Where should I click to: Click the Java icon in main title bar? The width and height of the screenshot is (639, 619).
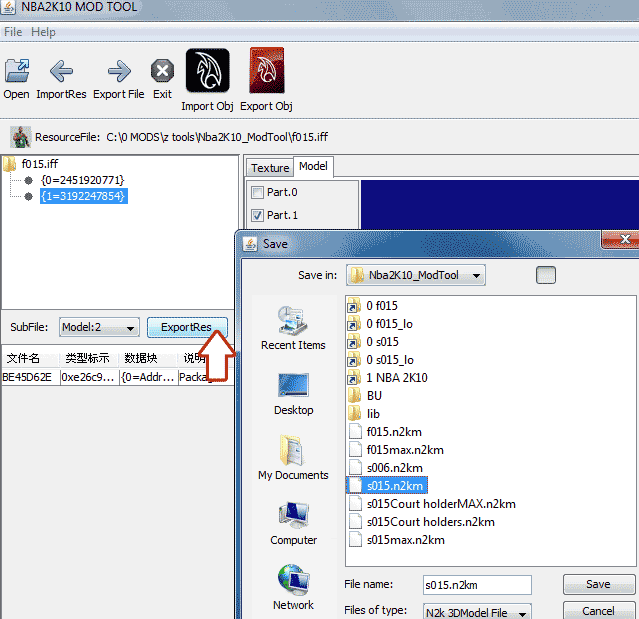(x=8, y=7)
